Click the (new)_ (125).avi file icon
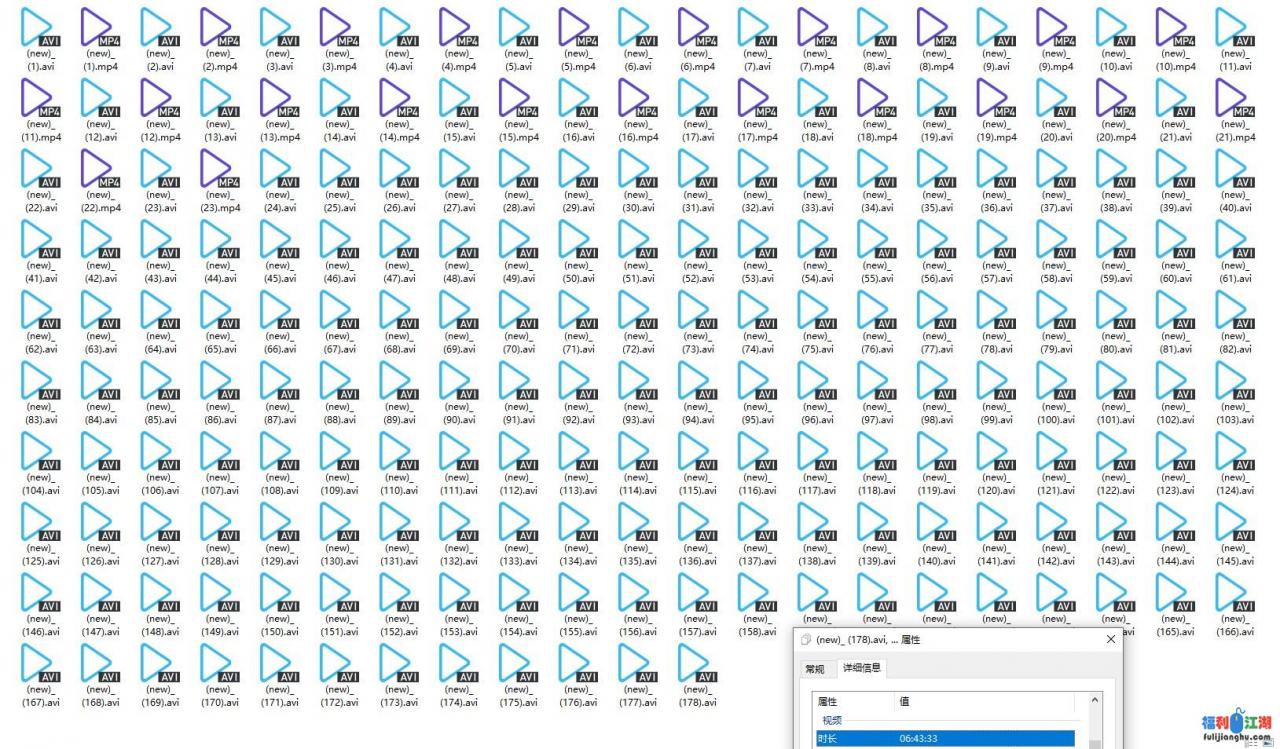The width and height of the screenshot is (1280, 749). (39, 524)
